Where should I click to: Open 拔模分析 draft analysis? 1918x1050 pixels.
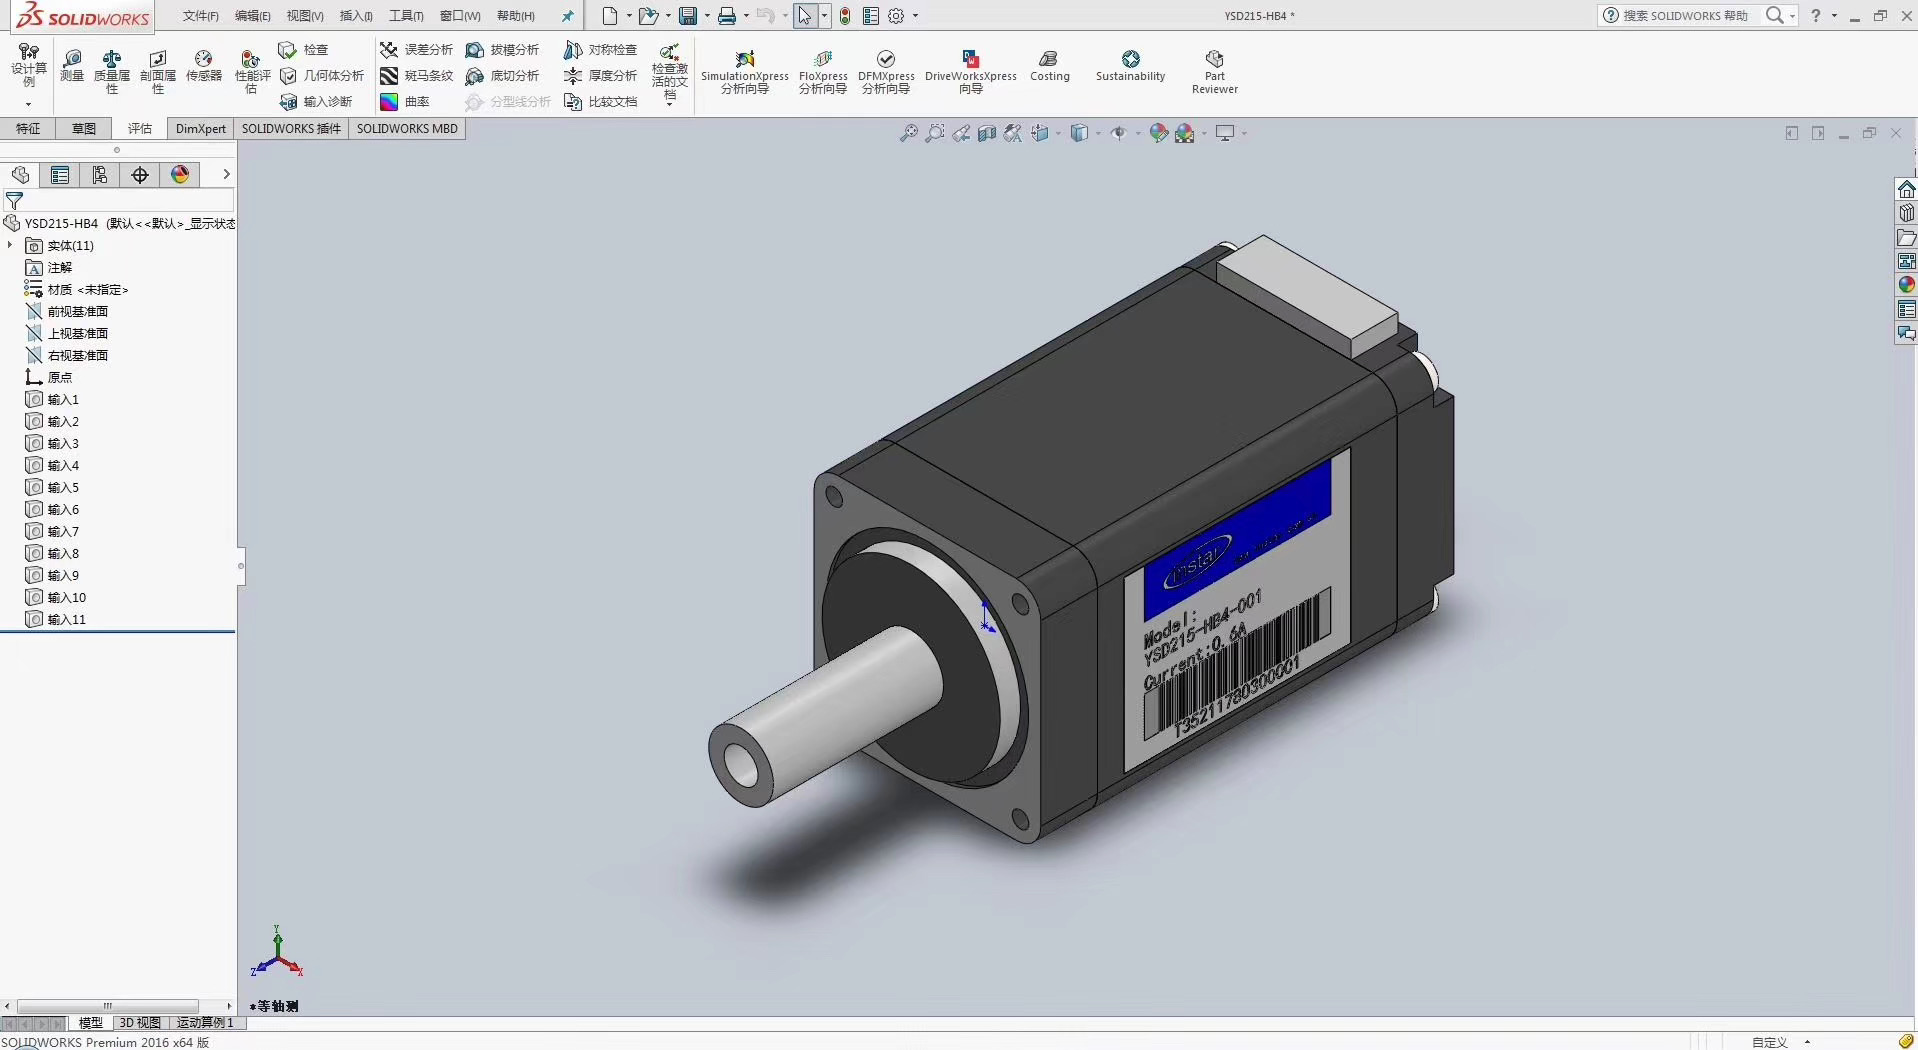tap(503, 50)
